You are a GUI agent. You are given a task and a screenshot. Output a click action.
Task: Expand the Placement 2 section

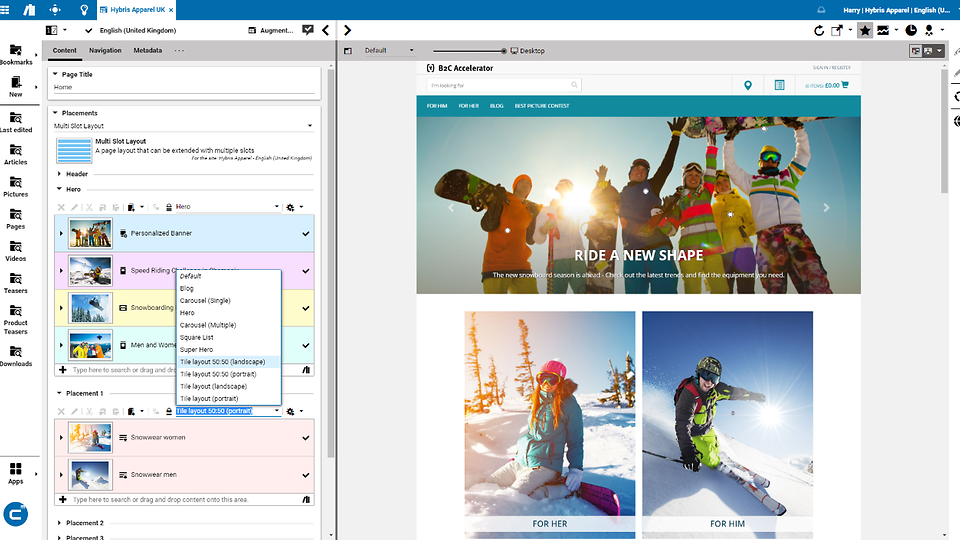(59, 523)
